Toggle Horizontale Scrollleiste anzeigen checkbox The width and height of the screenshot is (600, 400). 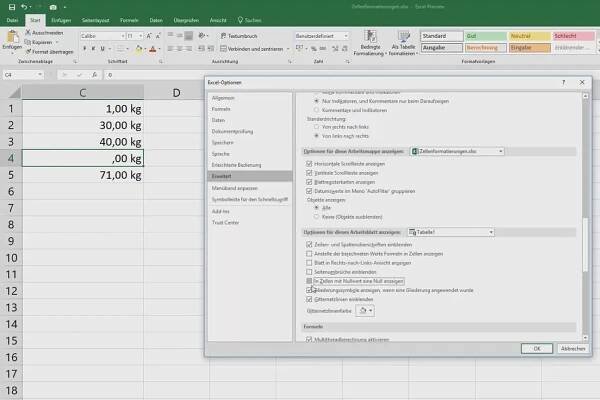point(308,162)
